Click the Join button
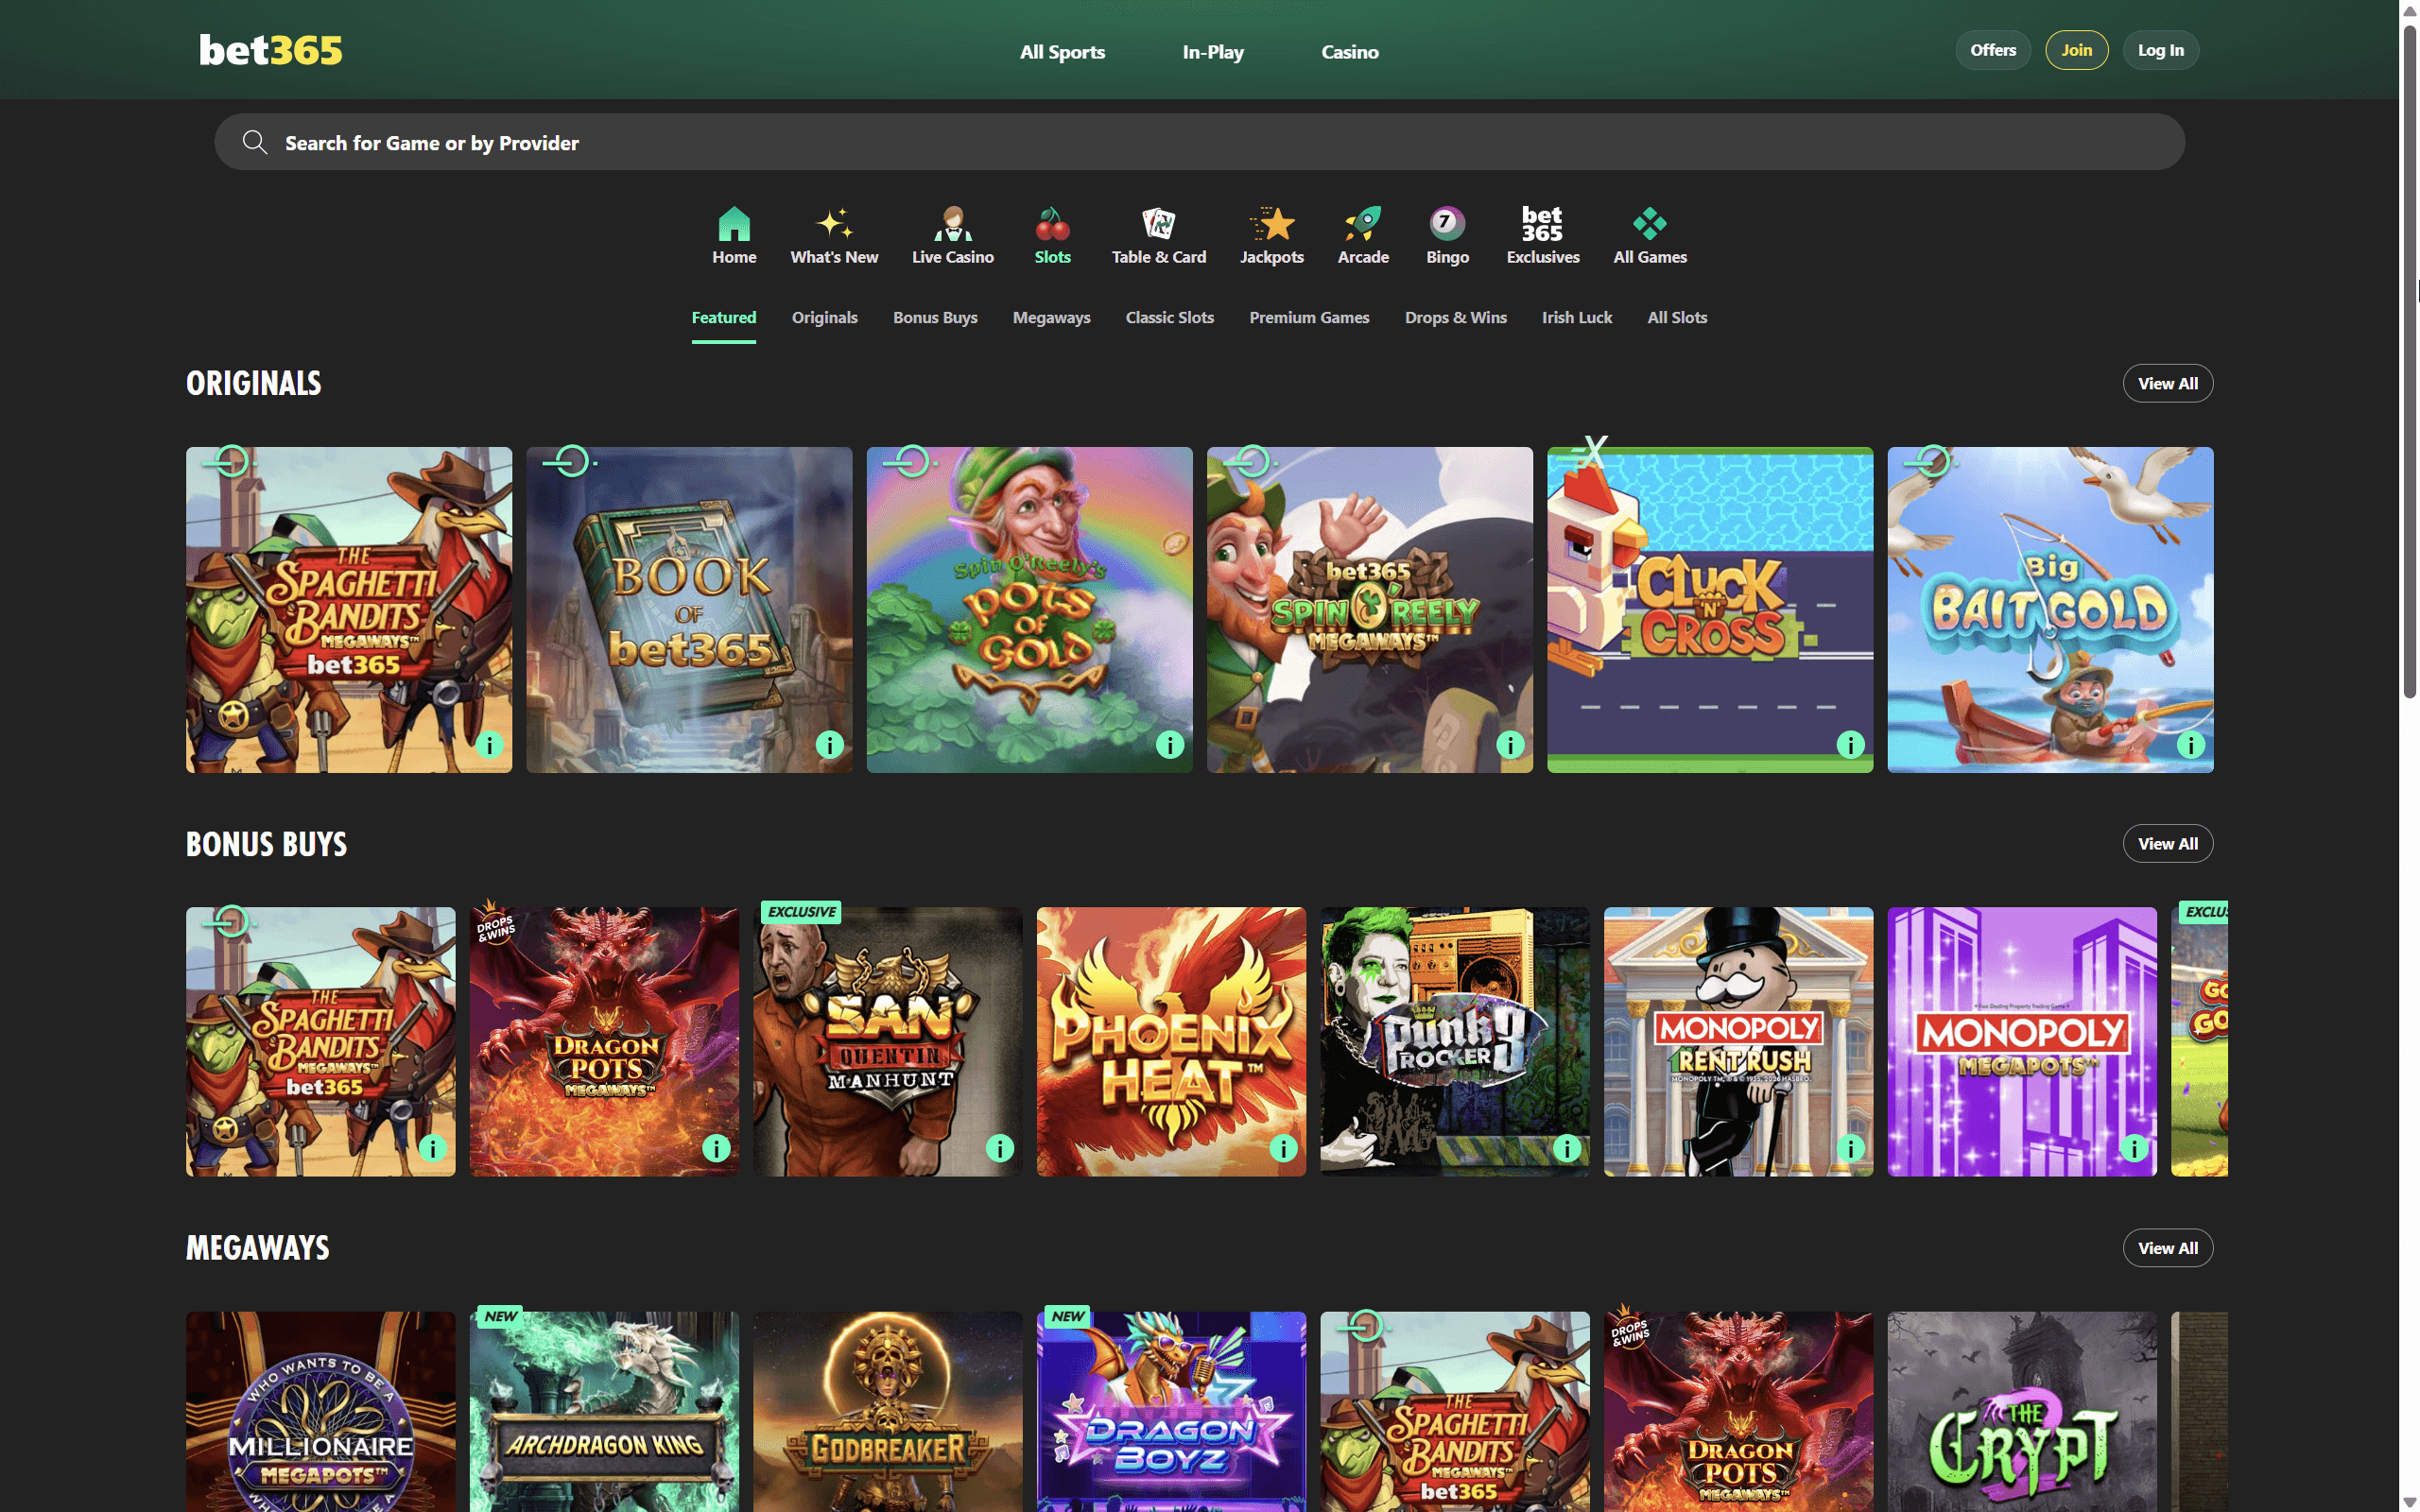2420x1512 pixels. click(x=2077, y=50)
